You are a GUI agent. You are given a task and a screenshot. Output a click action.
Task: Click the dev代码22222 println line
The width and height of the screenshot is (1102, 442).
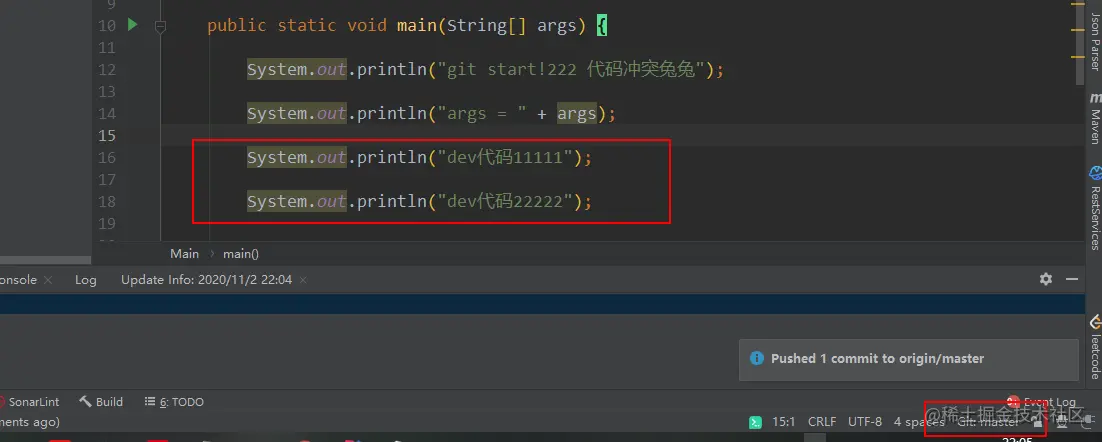coord(420,202)
